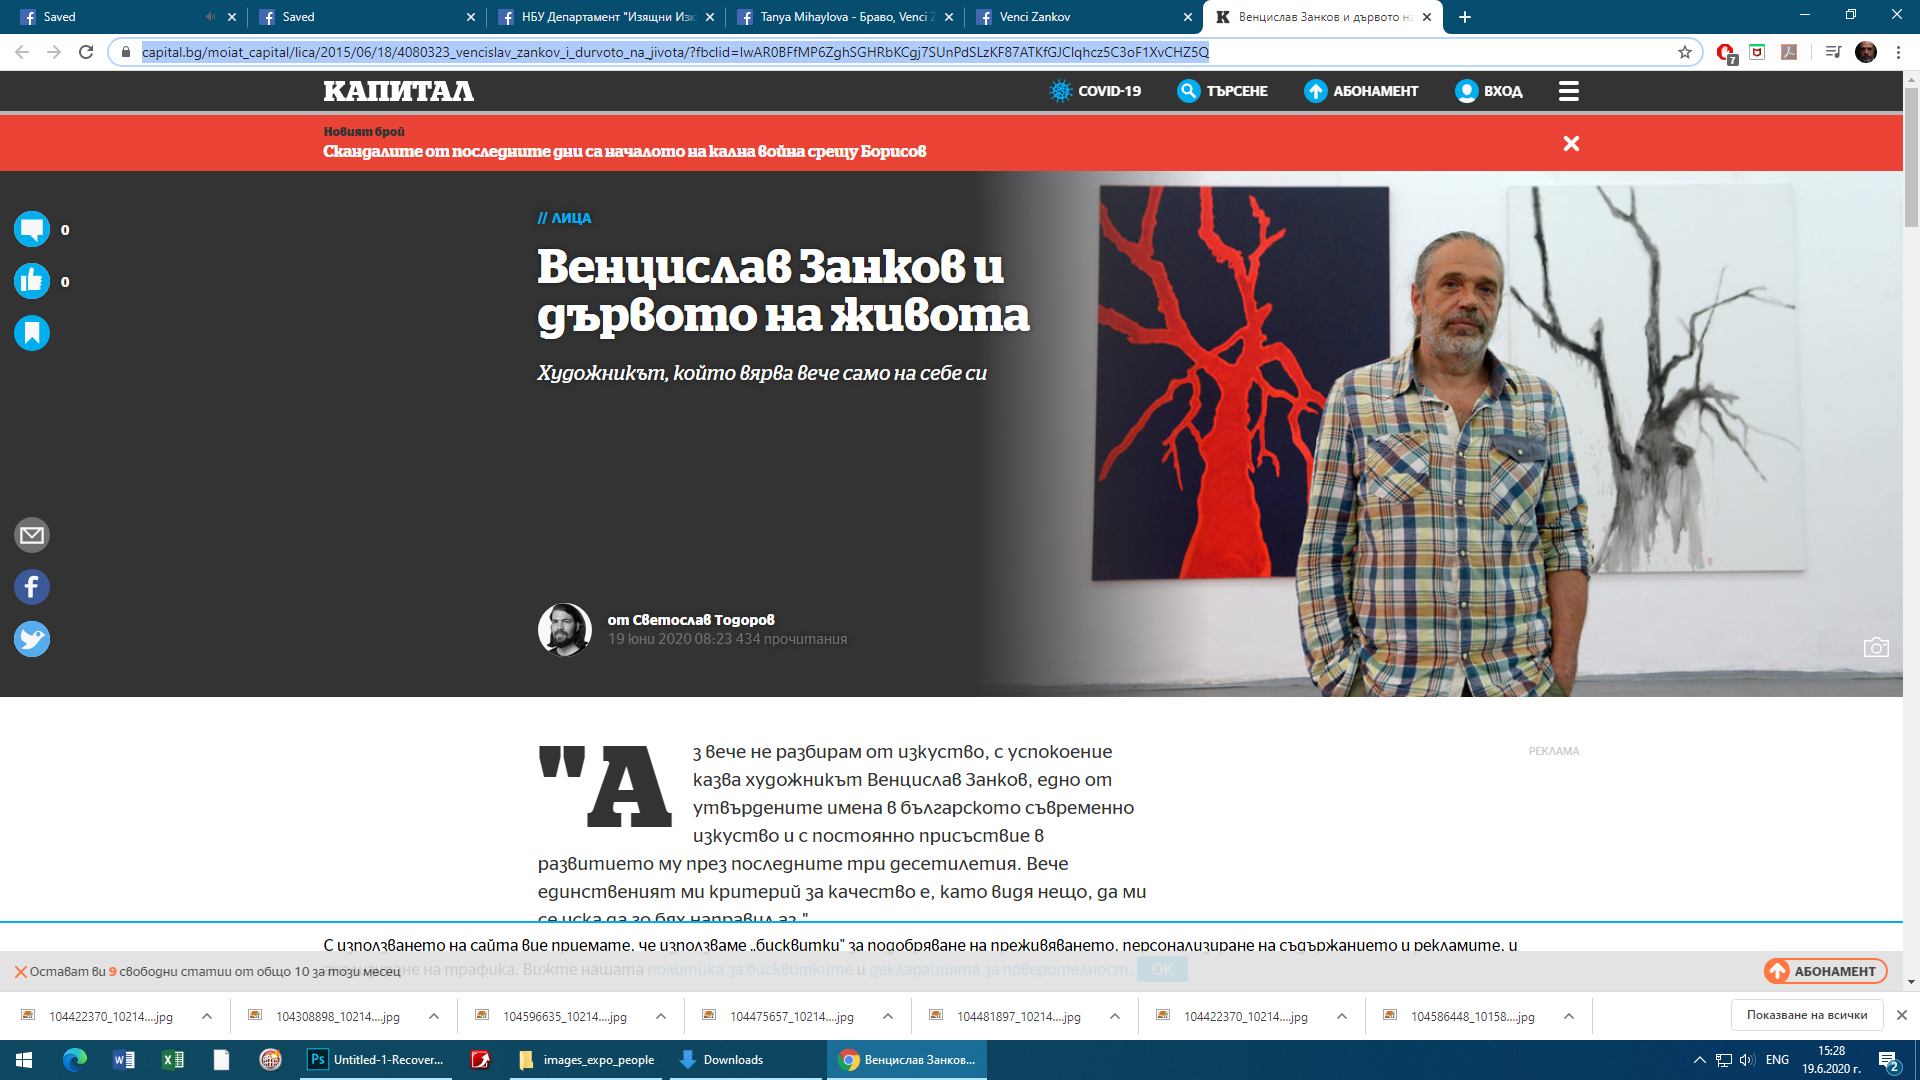Open Excel from the taskbar
This screenshot has width=1920, height=1080.
pyautogui.click(x=173, y=1060)
